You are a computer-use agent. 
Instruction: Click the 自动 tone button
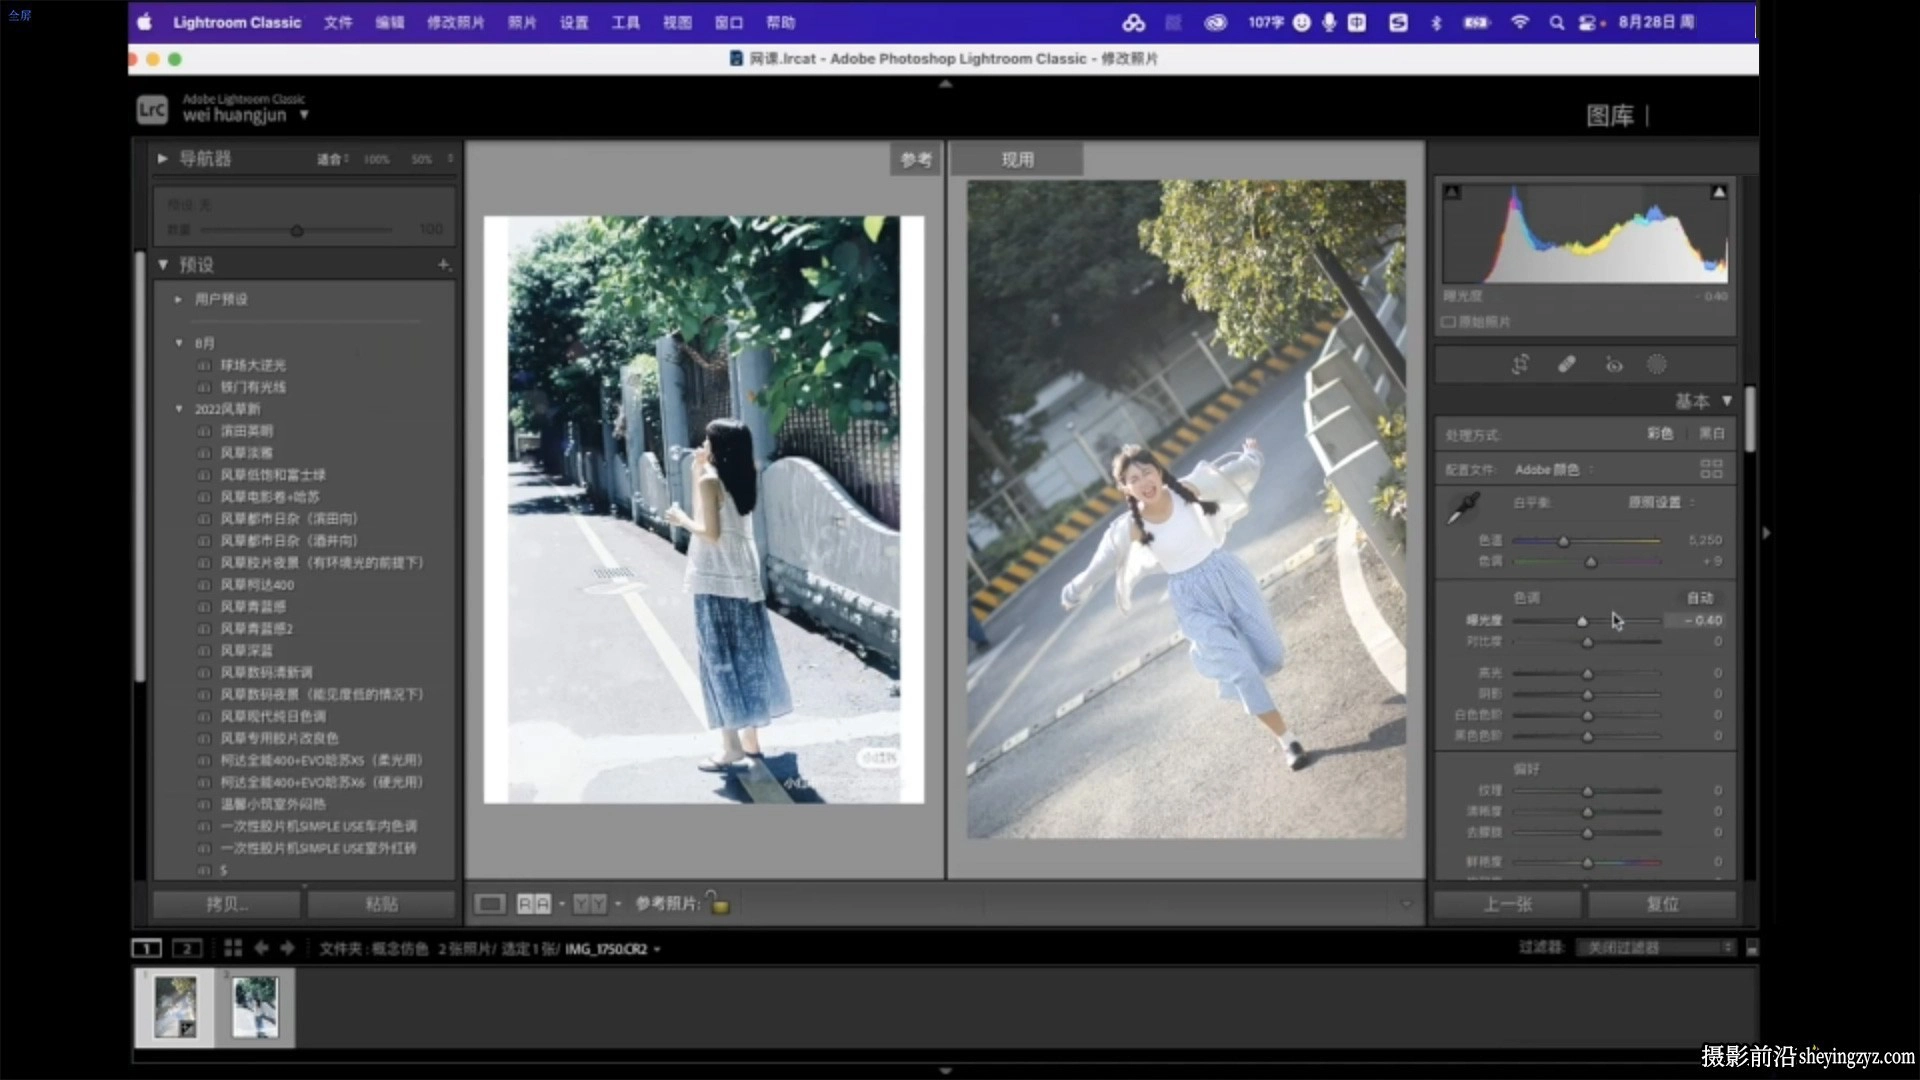[1700, 598]
